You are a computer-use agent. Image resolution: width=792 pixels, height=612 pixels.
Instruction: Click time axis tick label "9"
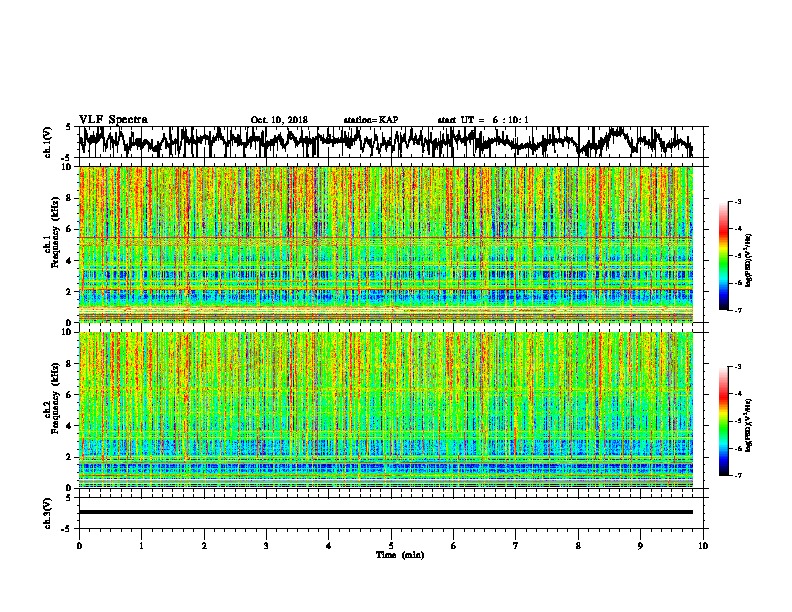point(640,546)
